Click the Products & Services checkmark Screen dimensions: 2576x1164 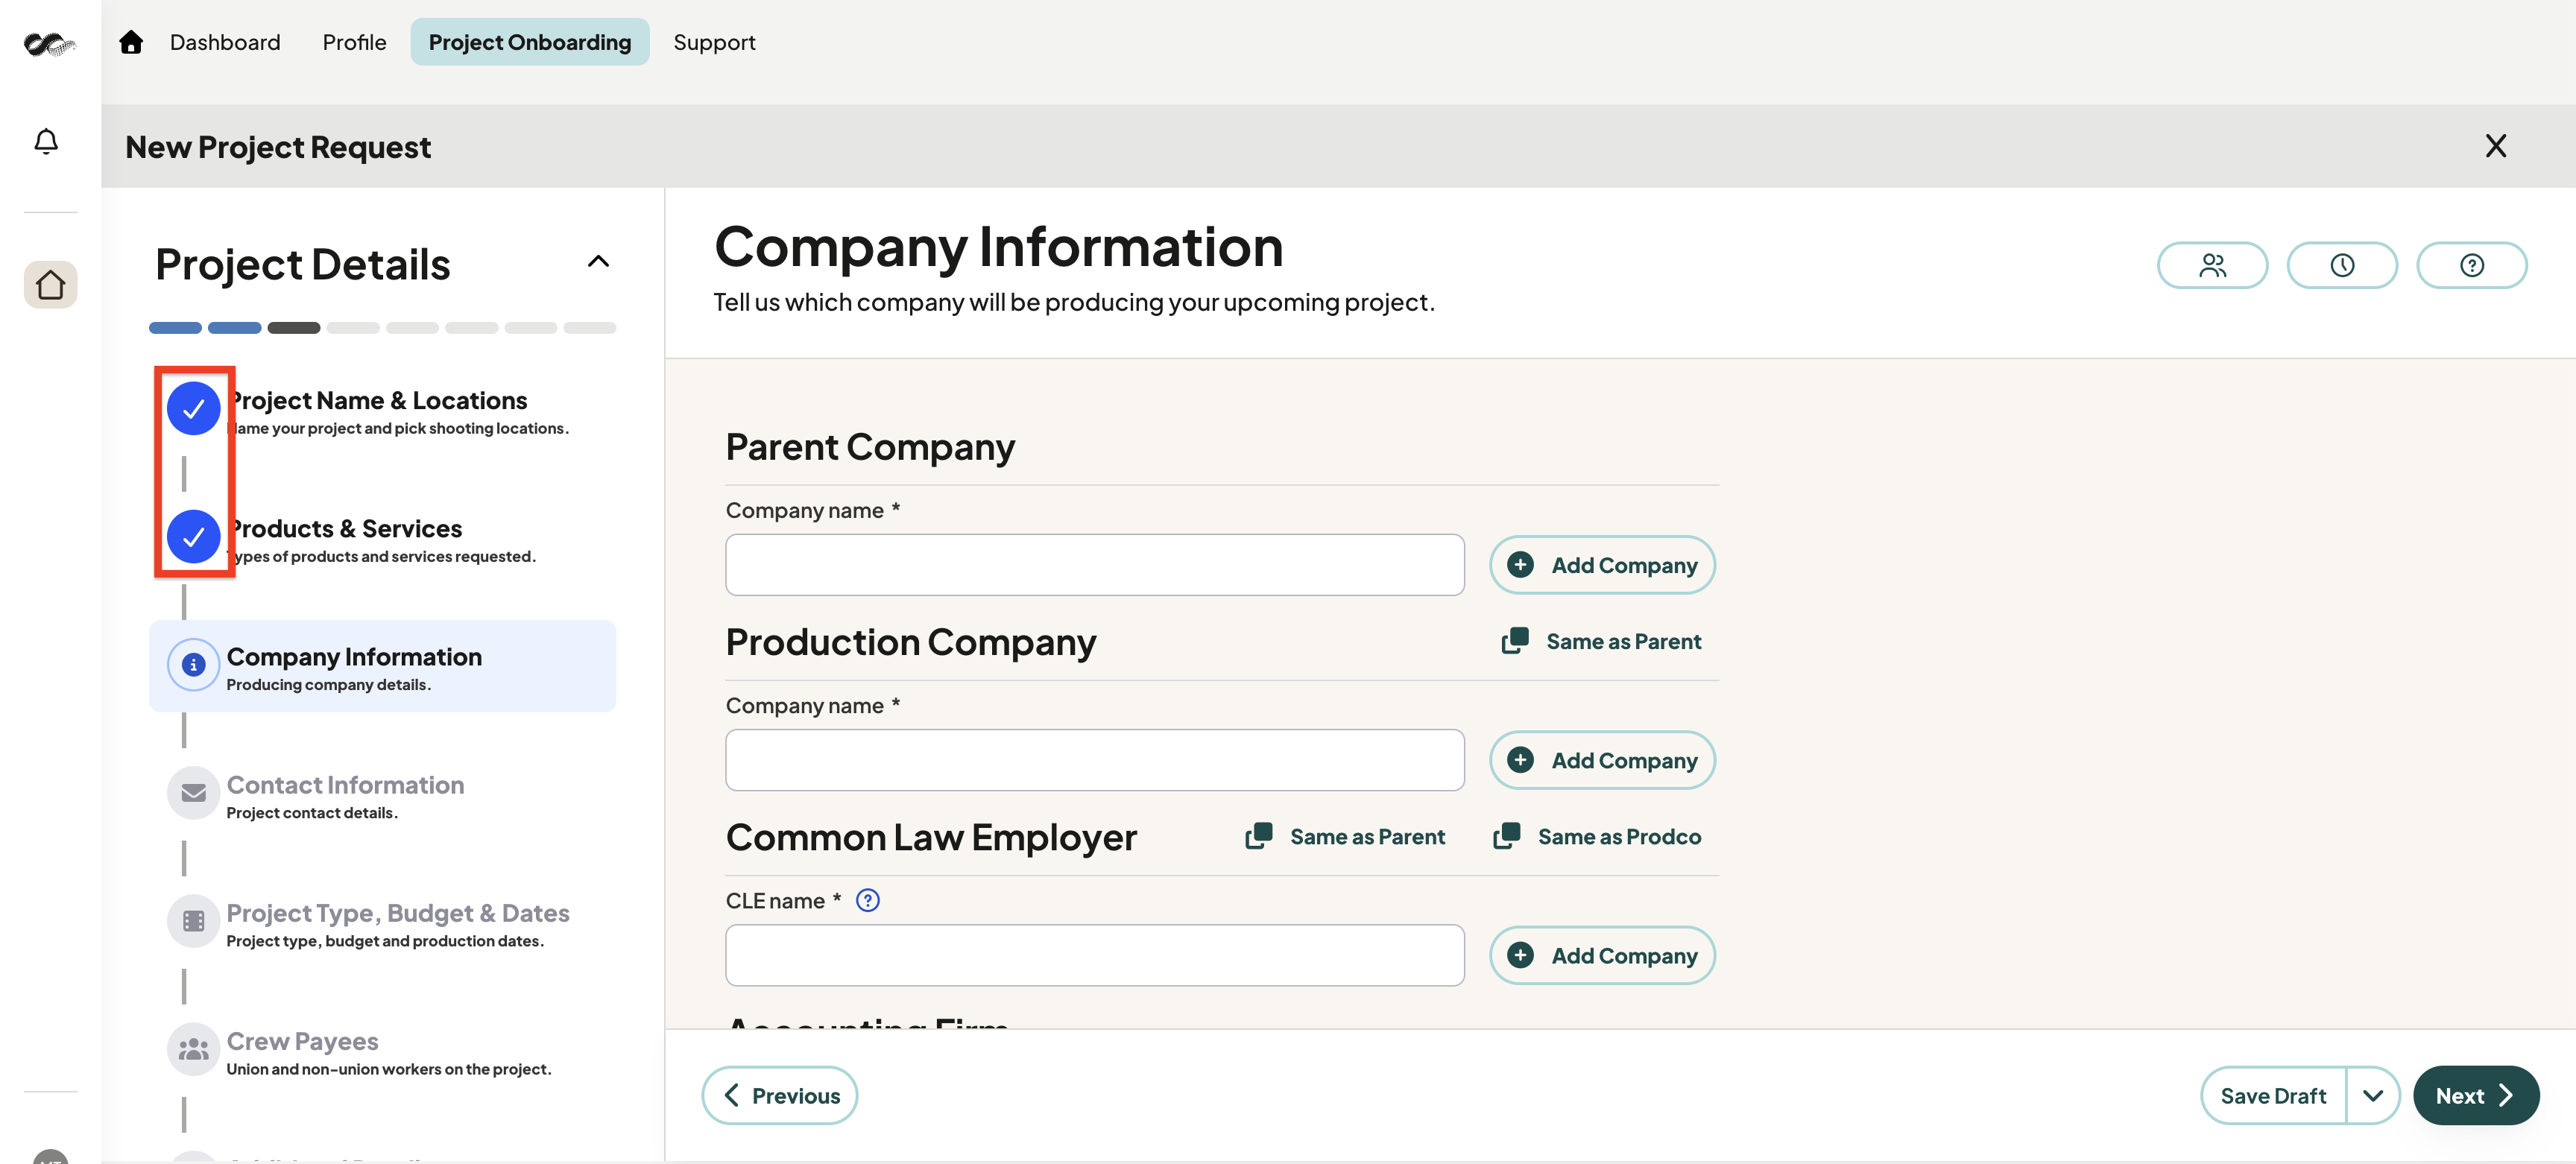pyautogui.click(x=193, y=536)
